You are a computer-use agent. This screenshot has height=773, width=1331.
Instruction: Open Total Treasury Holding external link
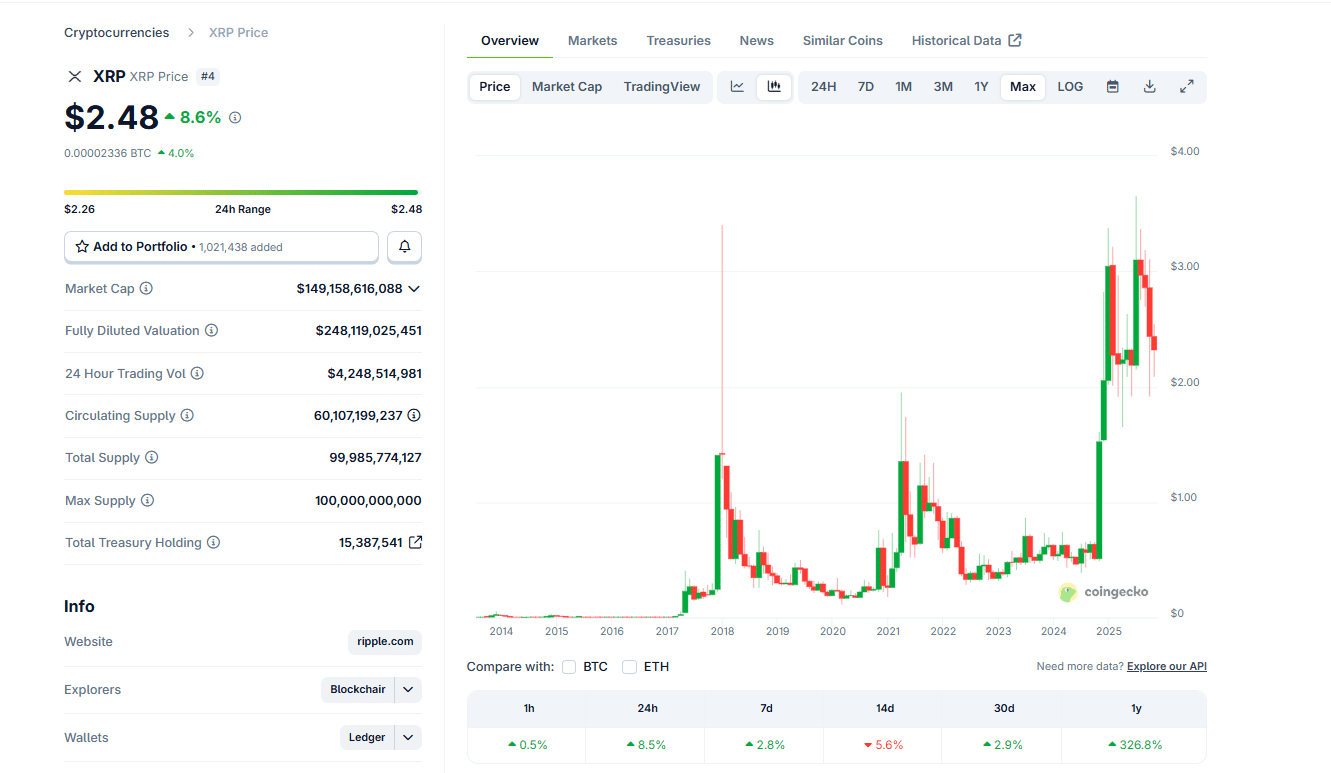coord(417,542)
